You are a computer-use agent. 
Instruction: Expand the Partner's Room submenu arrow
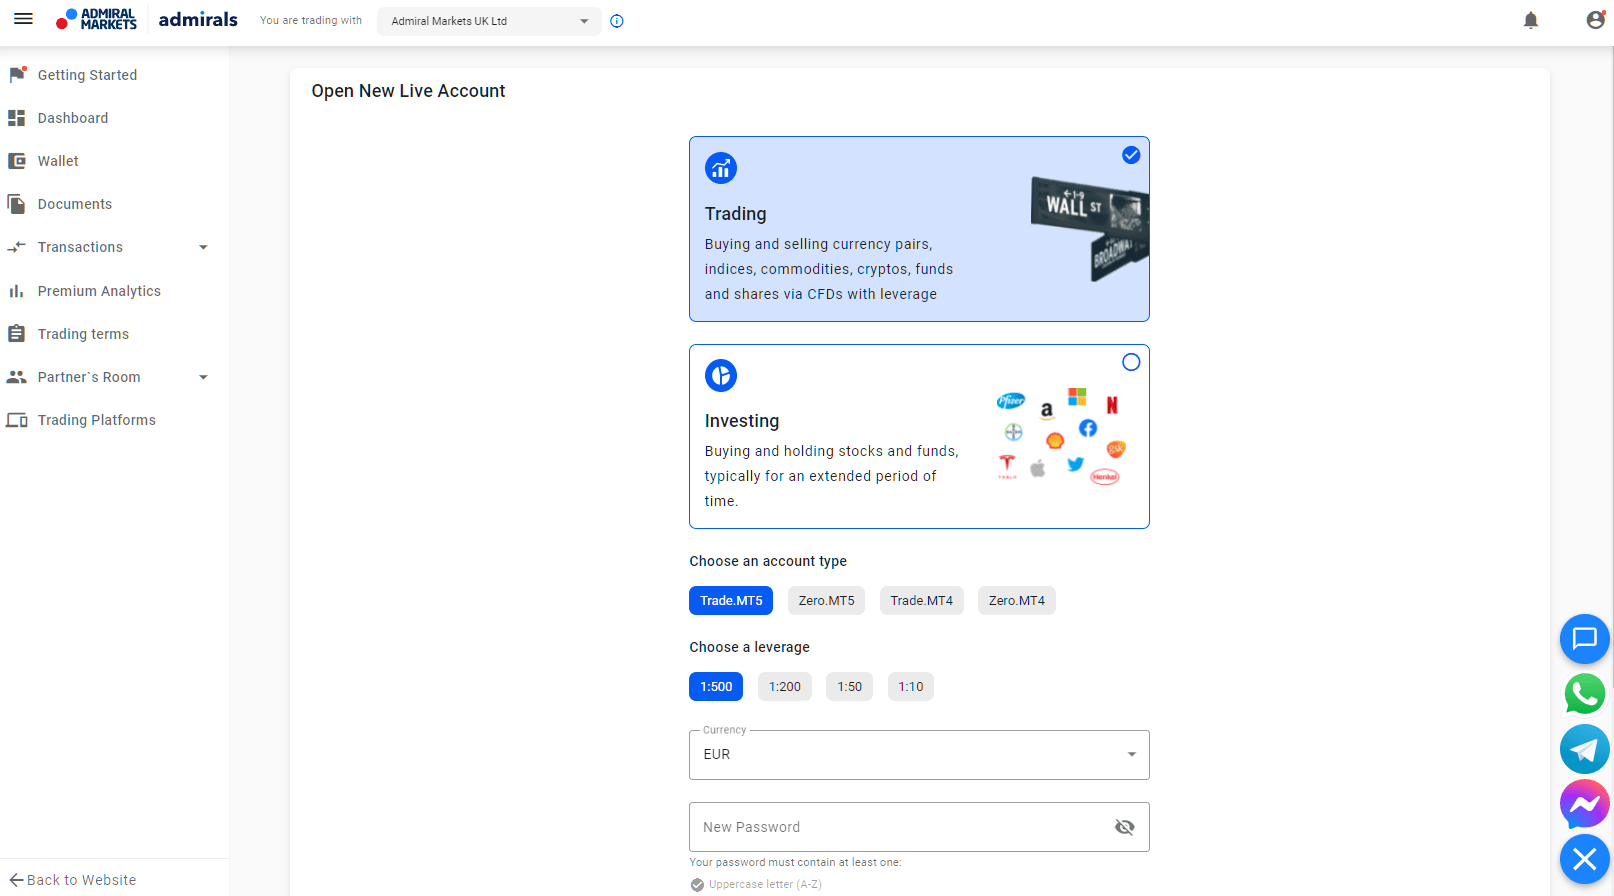(203, 377)
